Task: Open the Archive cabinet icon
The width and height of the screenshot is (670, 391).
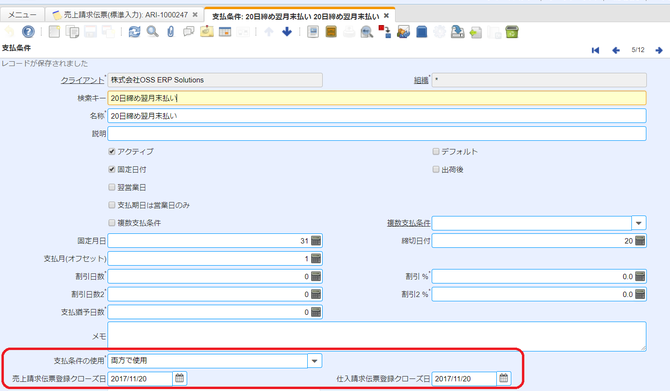Action: click(331, 32)
